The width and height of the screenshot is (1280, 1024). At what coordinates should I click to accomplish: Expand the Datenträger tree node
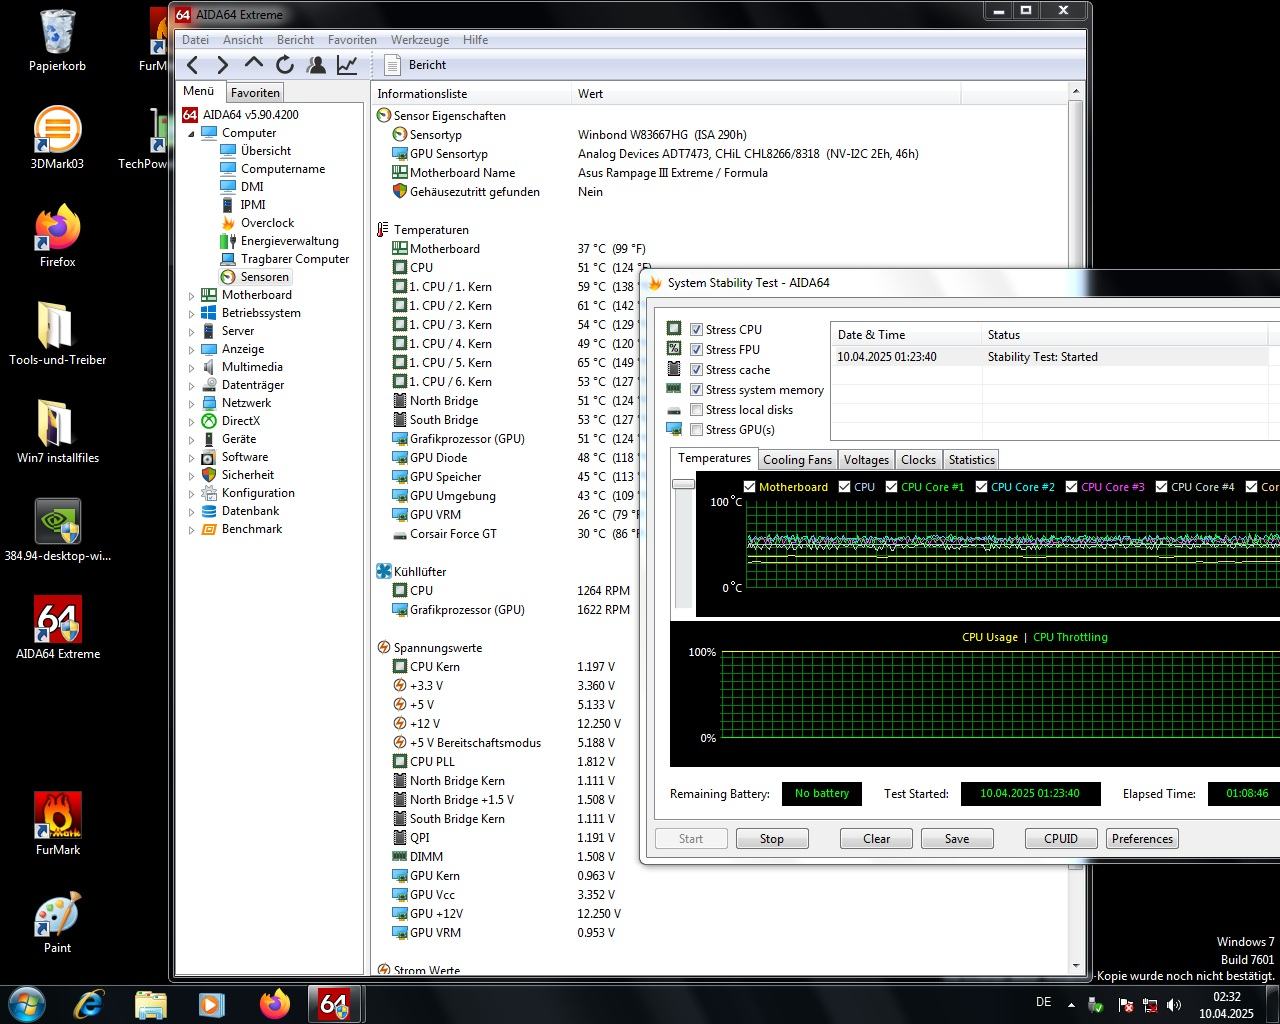point(192,385)
